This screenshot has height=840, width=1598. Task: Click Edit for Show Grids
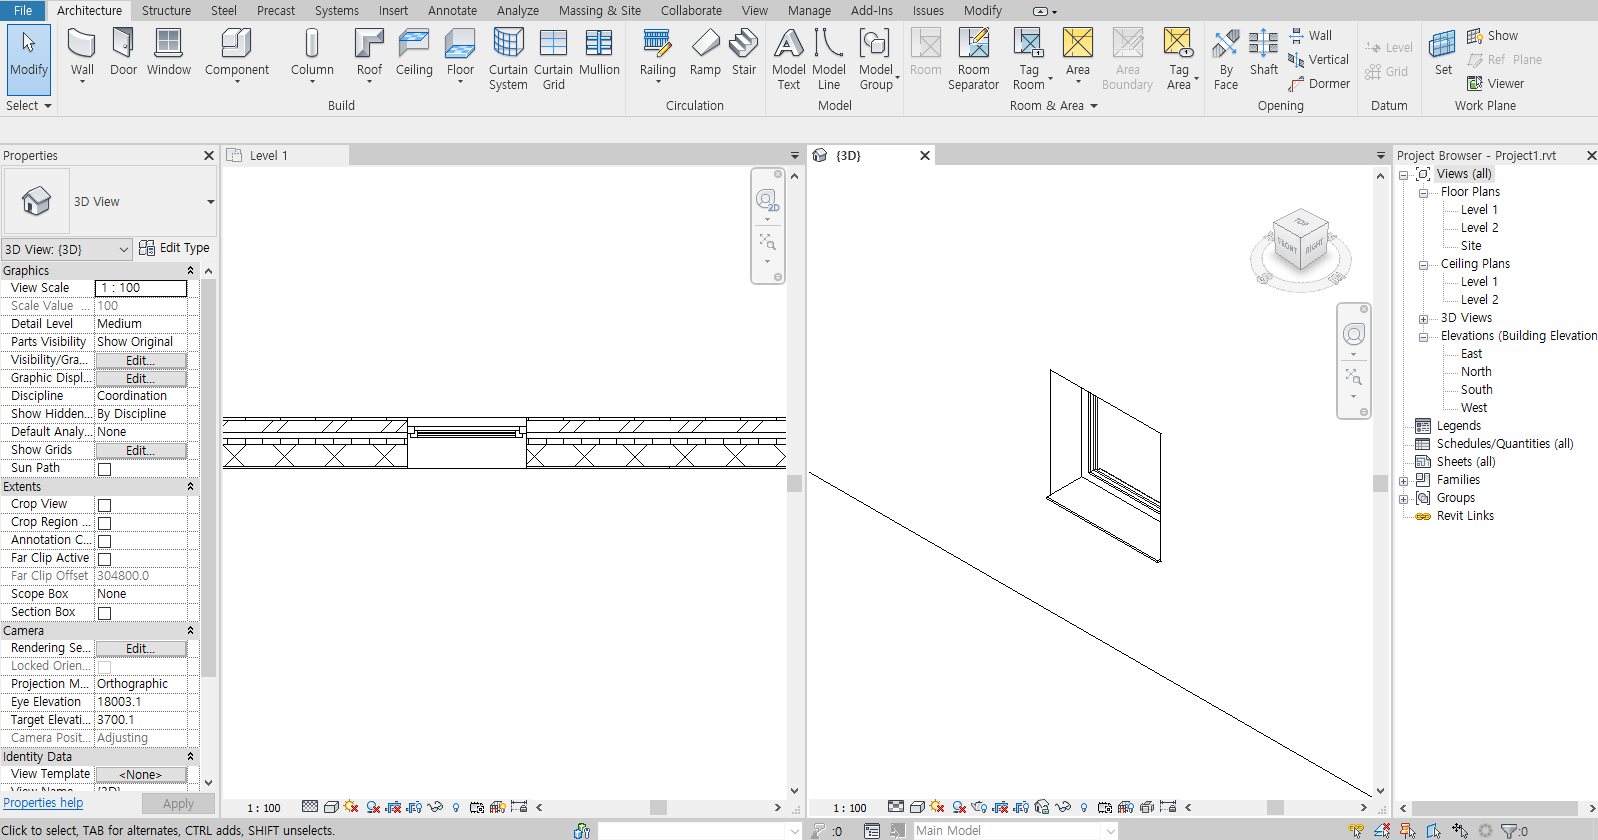point(141,450)
